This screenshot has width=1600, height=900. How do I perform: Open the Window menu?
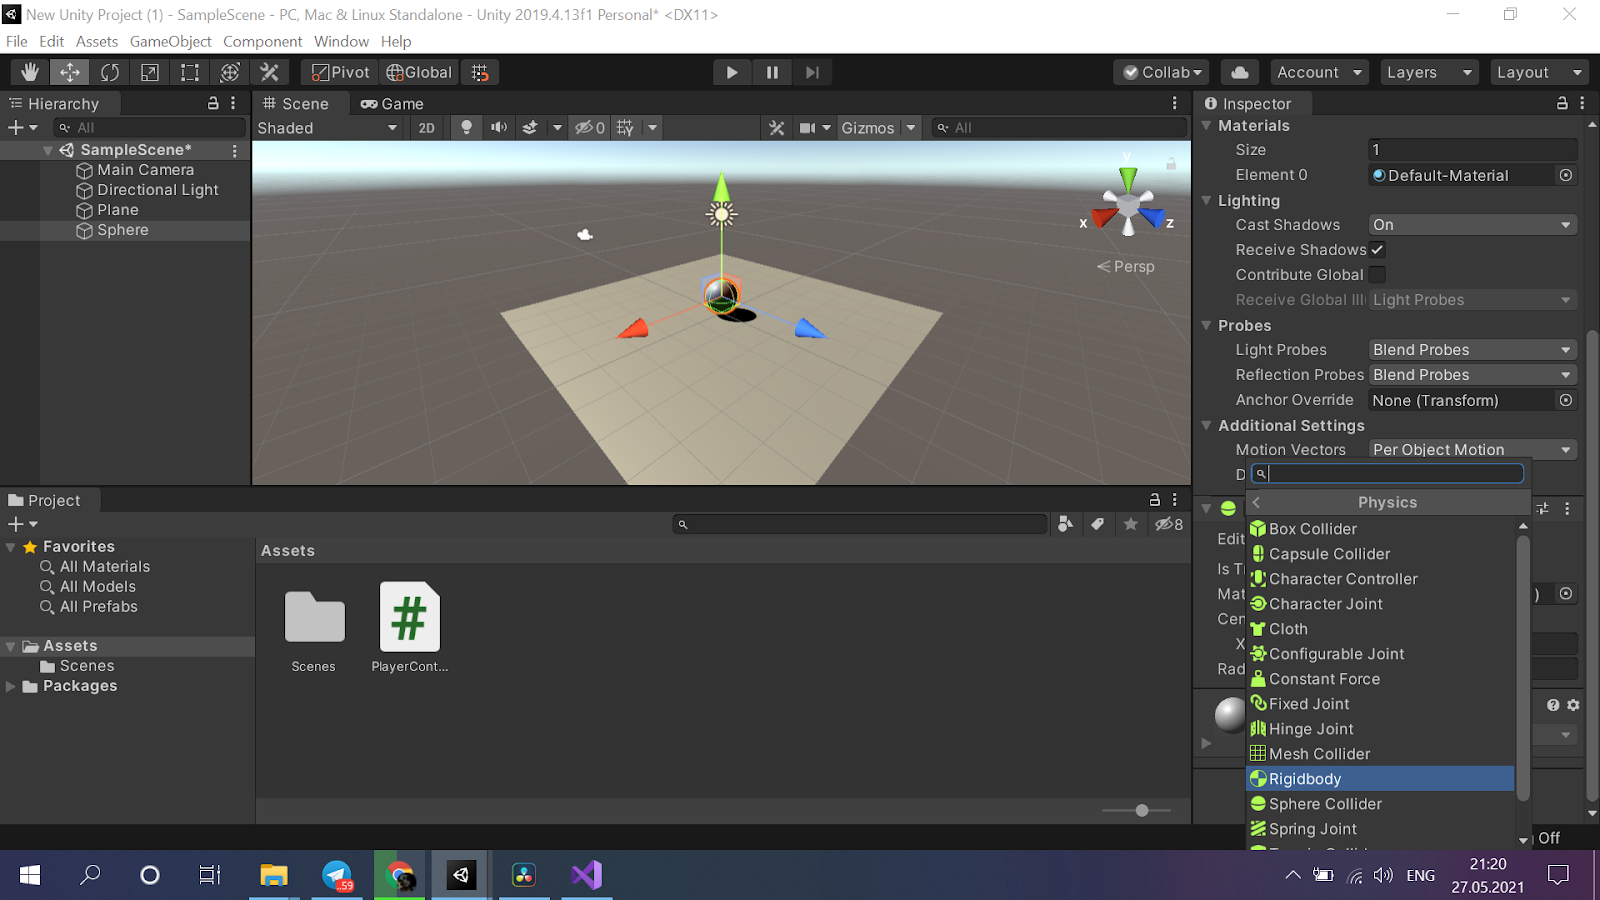pos(341,41)
